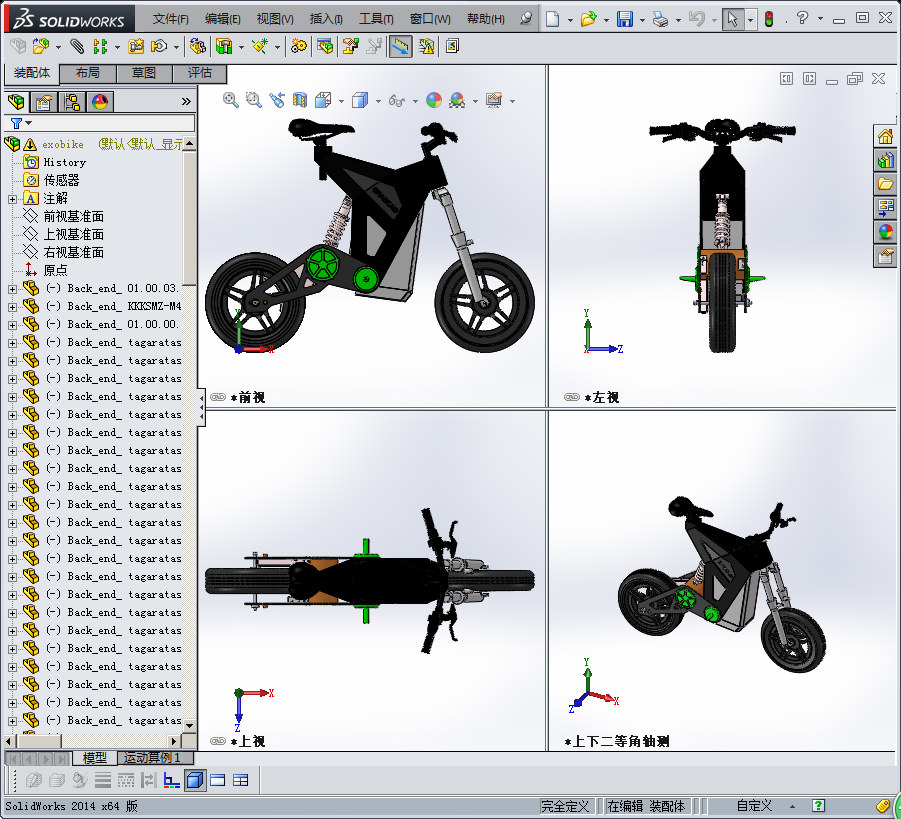Expand the Back_end_ 01.00.03 component node
The image size is (901, 819).
[x=13, y=289]
